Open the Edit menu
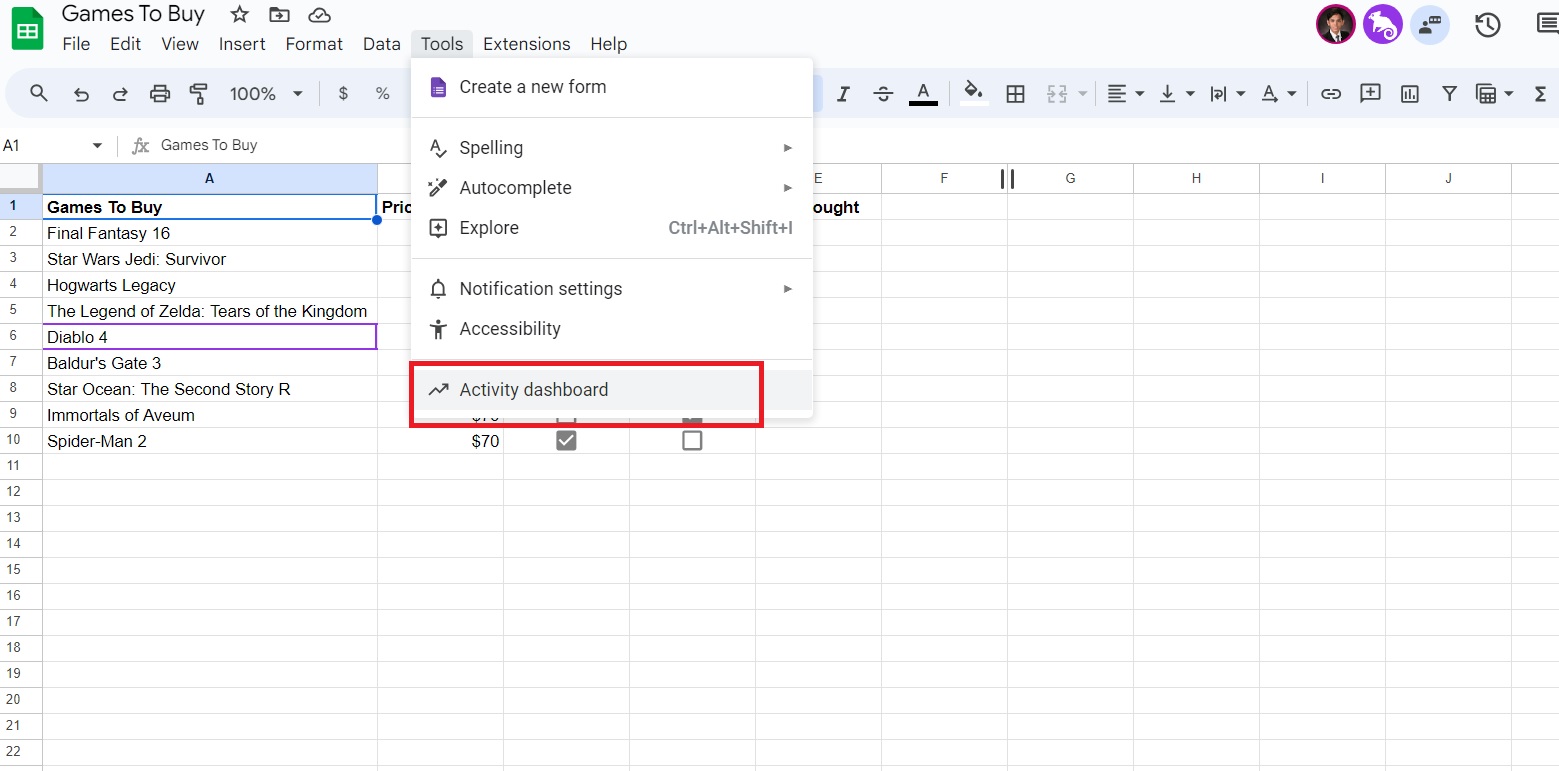 126,44
